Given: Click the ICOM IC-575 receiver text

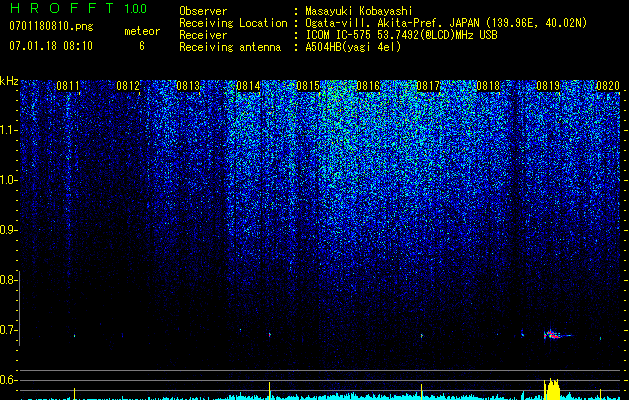Looking at the screenshot, I should pos(401,35).
